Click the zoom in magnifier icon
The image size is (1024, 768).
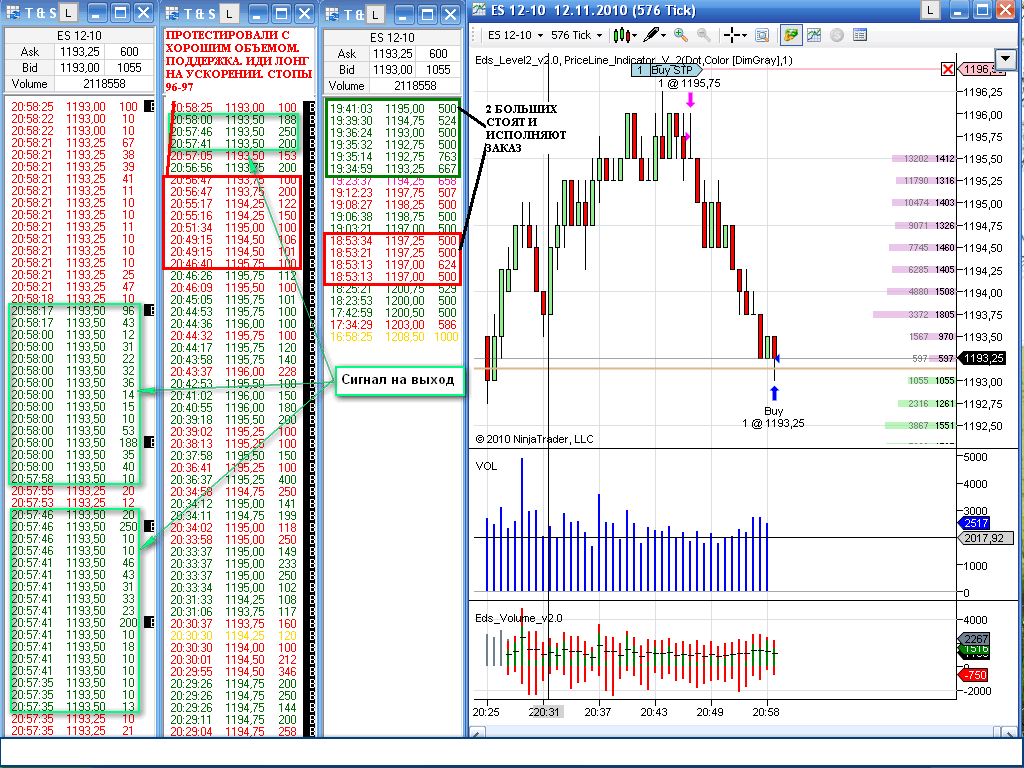681,35
